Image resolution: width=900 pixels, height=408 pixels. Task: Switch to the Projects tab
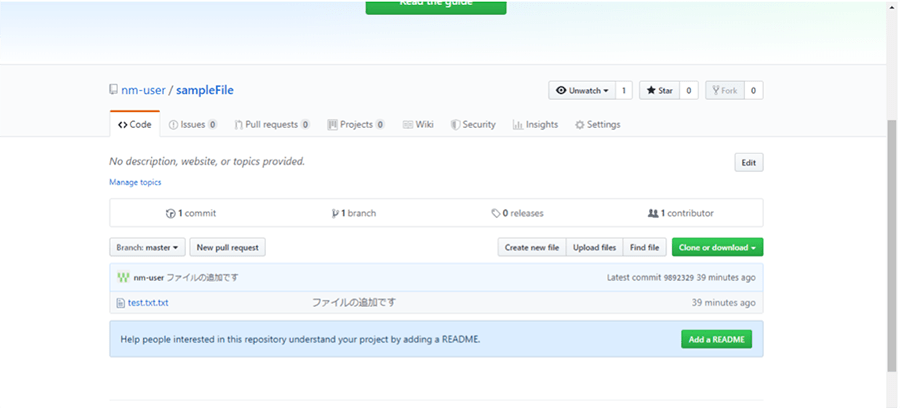356,125
